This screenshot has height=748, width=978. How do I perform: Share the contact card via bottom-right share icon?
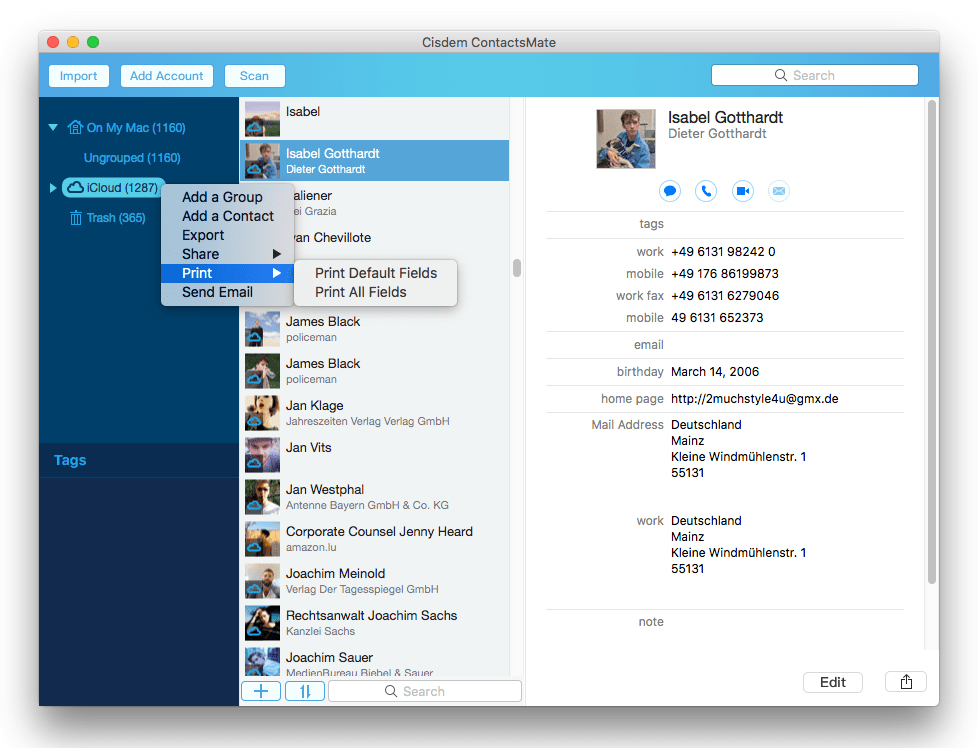pyautogui.click(x=905, y=681)
